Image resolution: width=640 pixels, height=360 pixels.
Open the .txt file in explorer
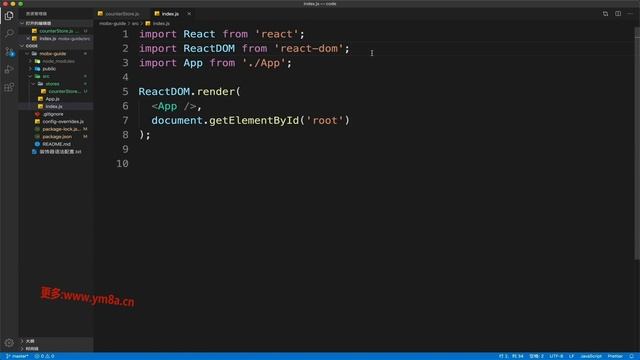60,152
